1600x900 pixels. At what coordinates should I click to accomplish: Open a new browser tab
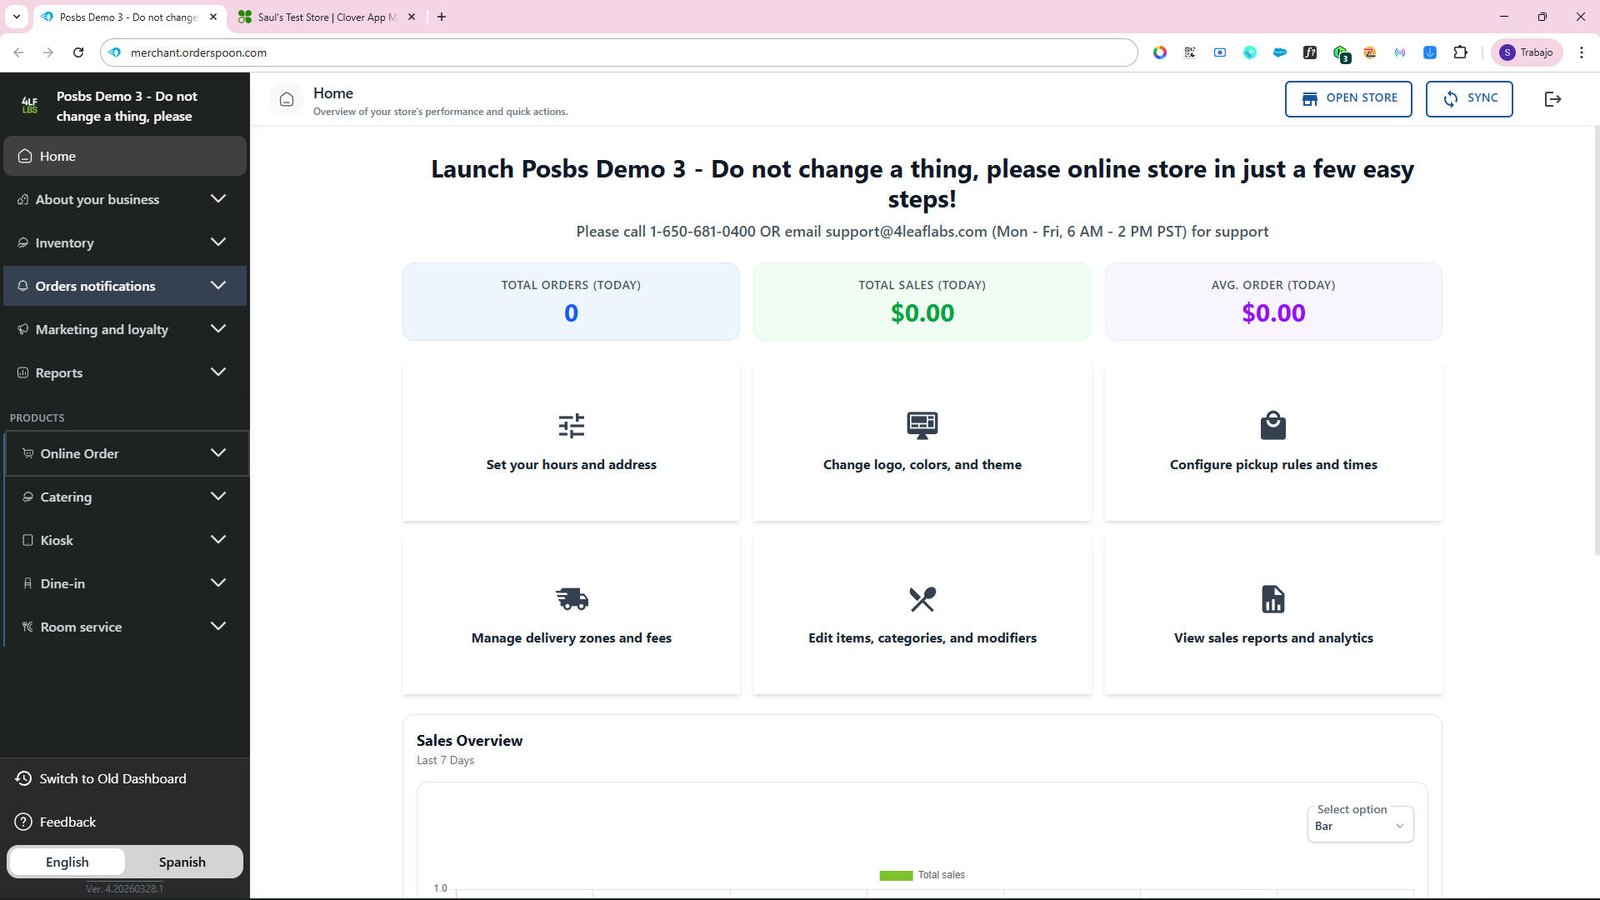(442, 17)
